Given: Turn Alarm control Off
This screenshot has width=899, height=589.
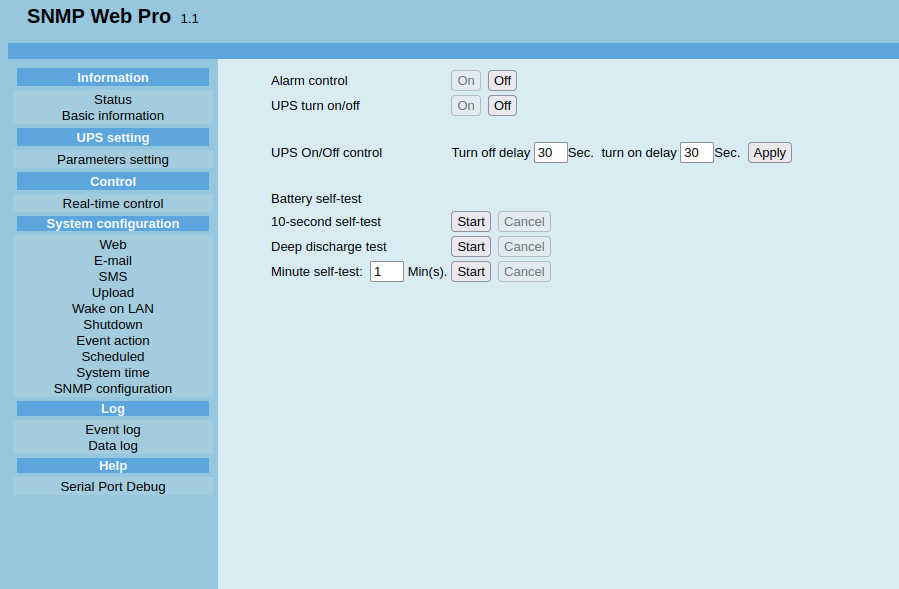Looking at the screenshot, I should pyautogui.click(x=502, y=81).
